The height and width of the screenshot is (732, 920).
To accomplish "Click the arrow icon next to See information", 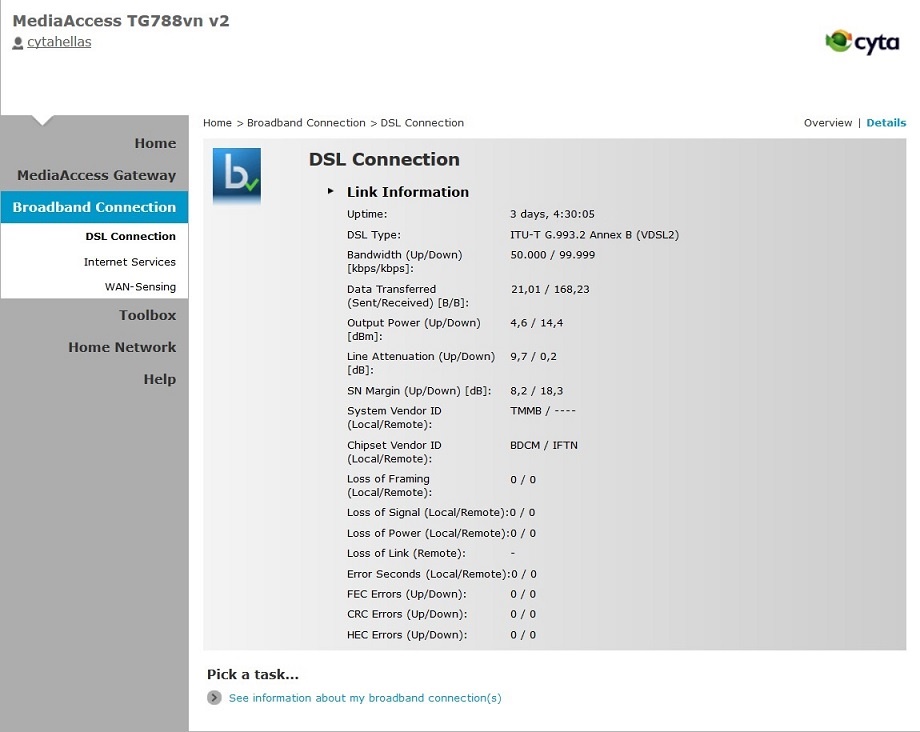I will click(x=214, y=698).
